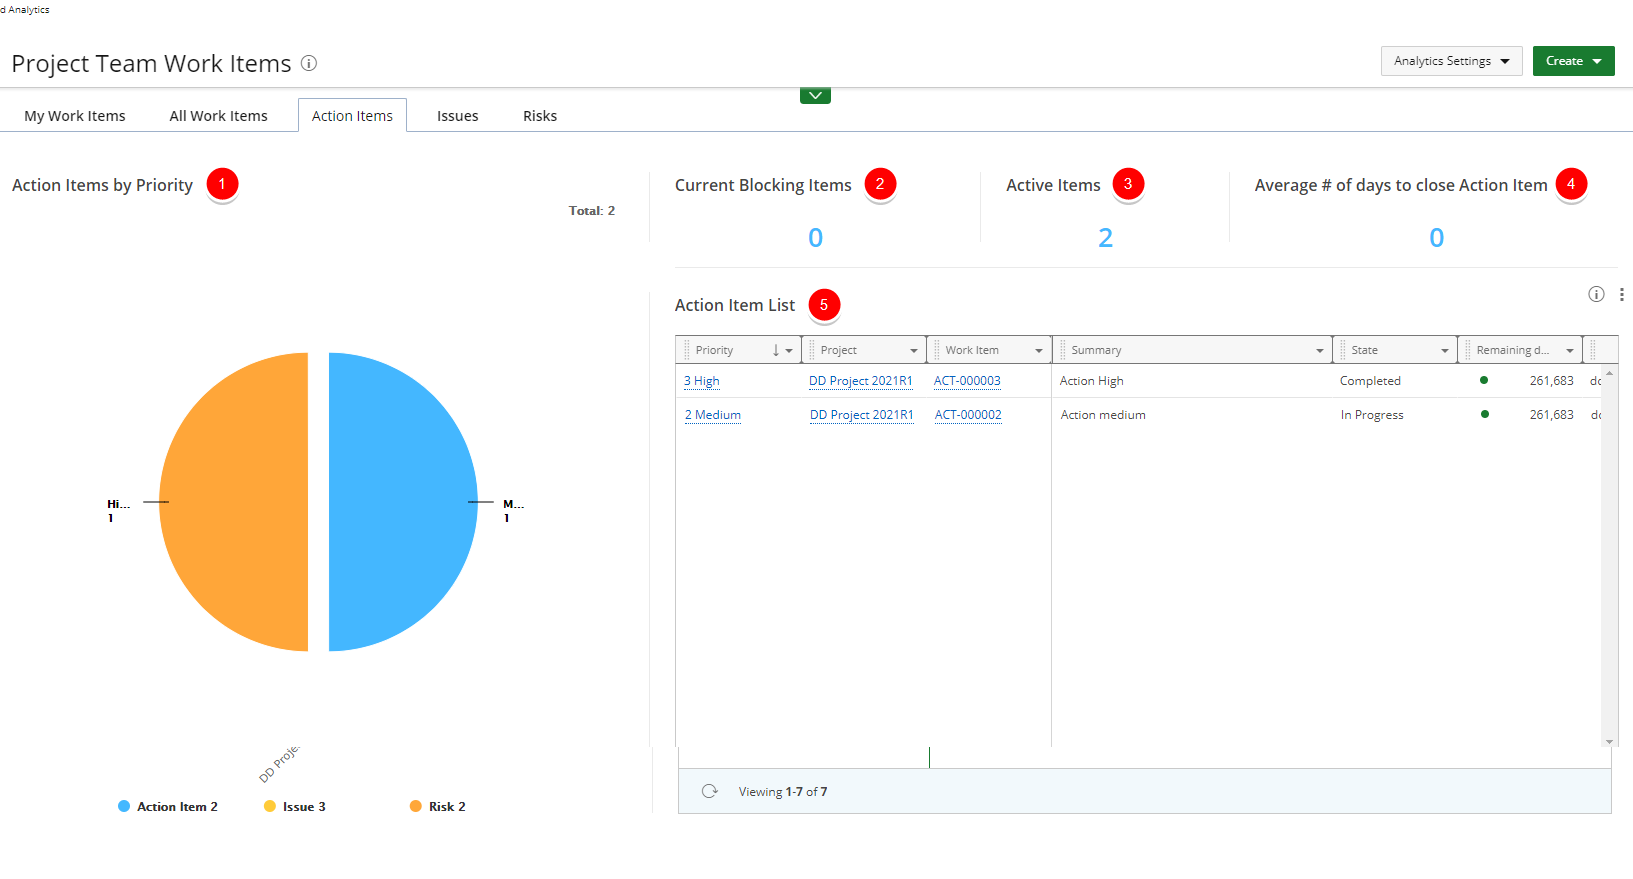The width and height of the screenshot is (1633, 879).
Task: Open the Analytics Settings dropdown
Action: (x=1451, y=61)
